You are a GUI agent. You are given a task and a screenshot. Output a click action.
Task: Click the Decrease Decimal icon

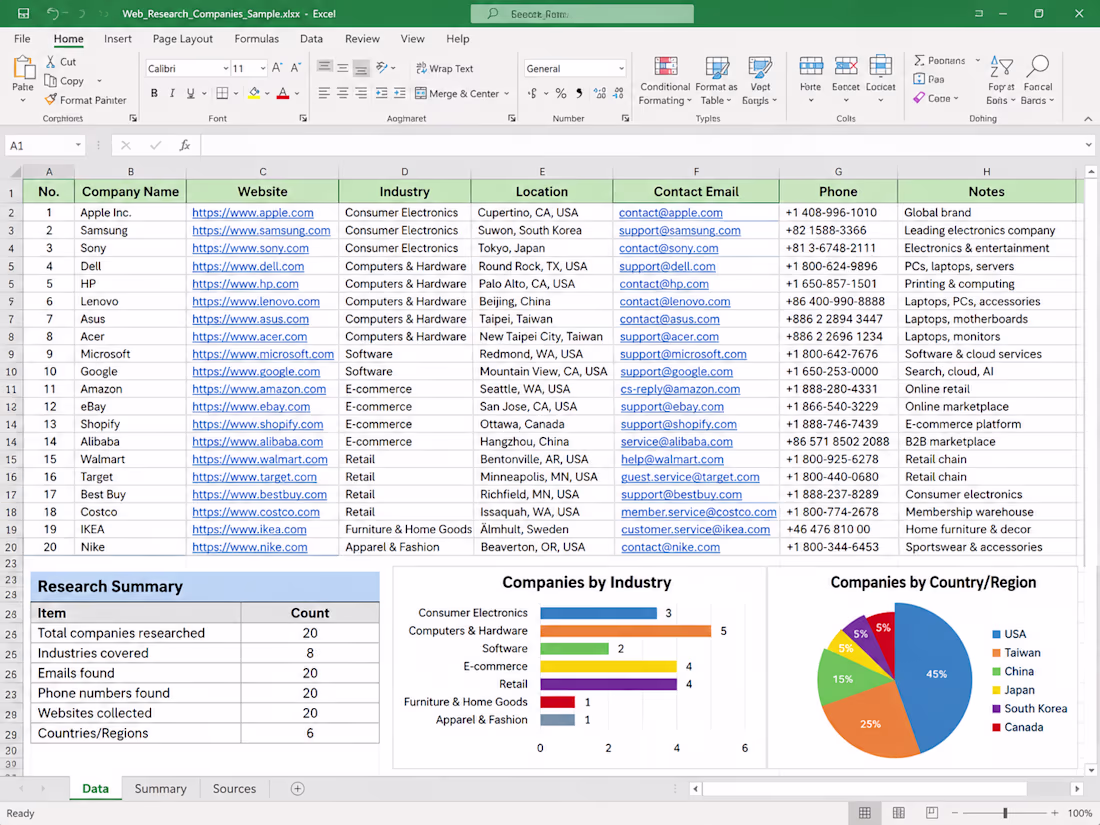point(618,93)
